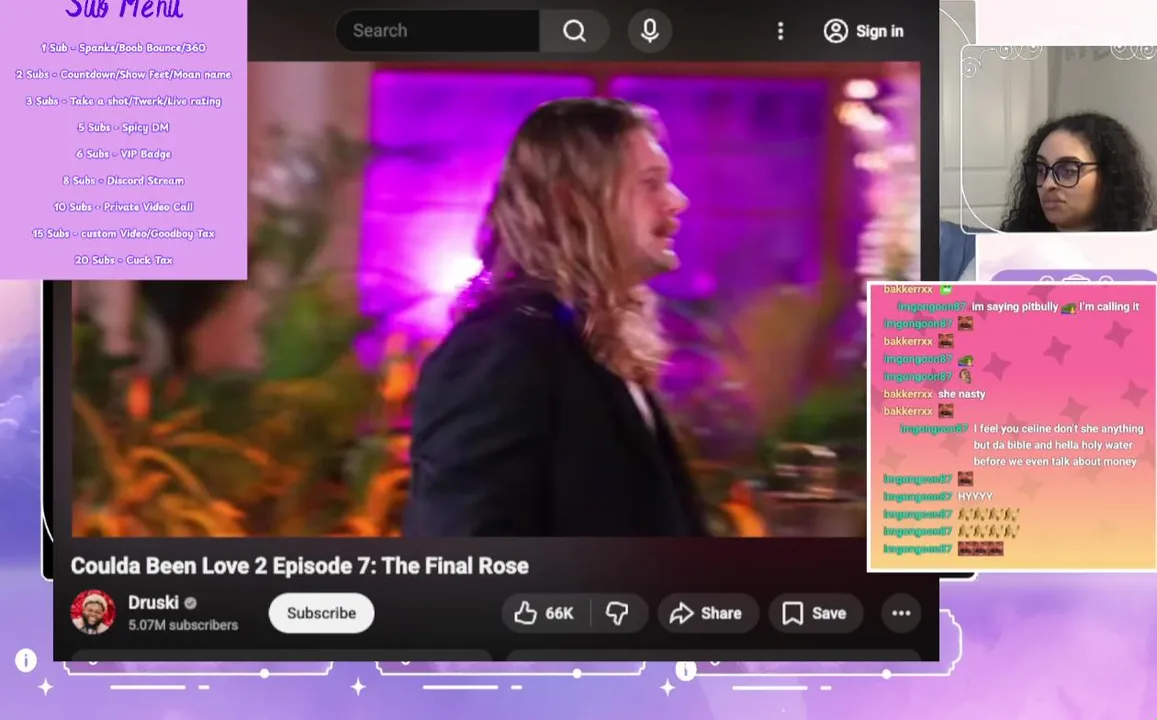Select '15 Subs - custom Video/Goodboy Tax' line
Viewport: 1157px width, 720px height.
(x=123, y=234)
